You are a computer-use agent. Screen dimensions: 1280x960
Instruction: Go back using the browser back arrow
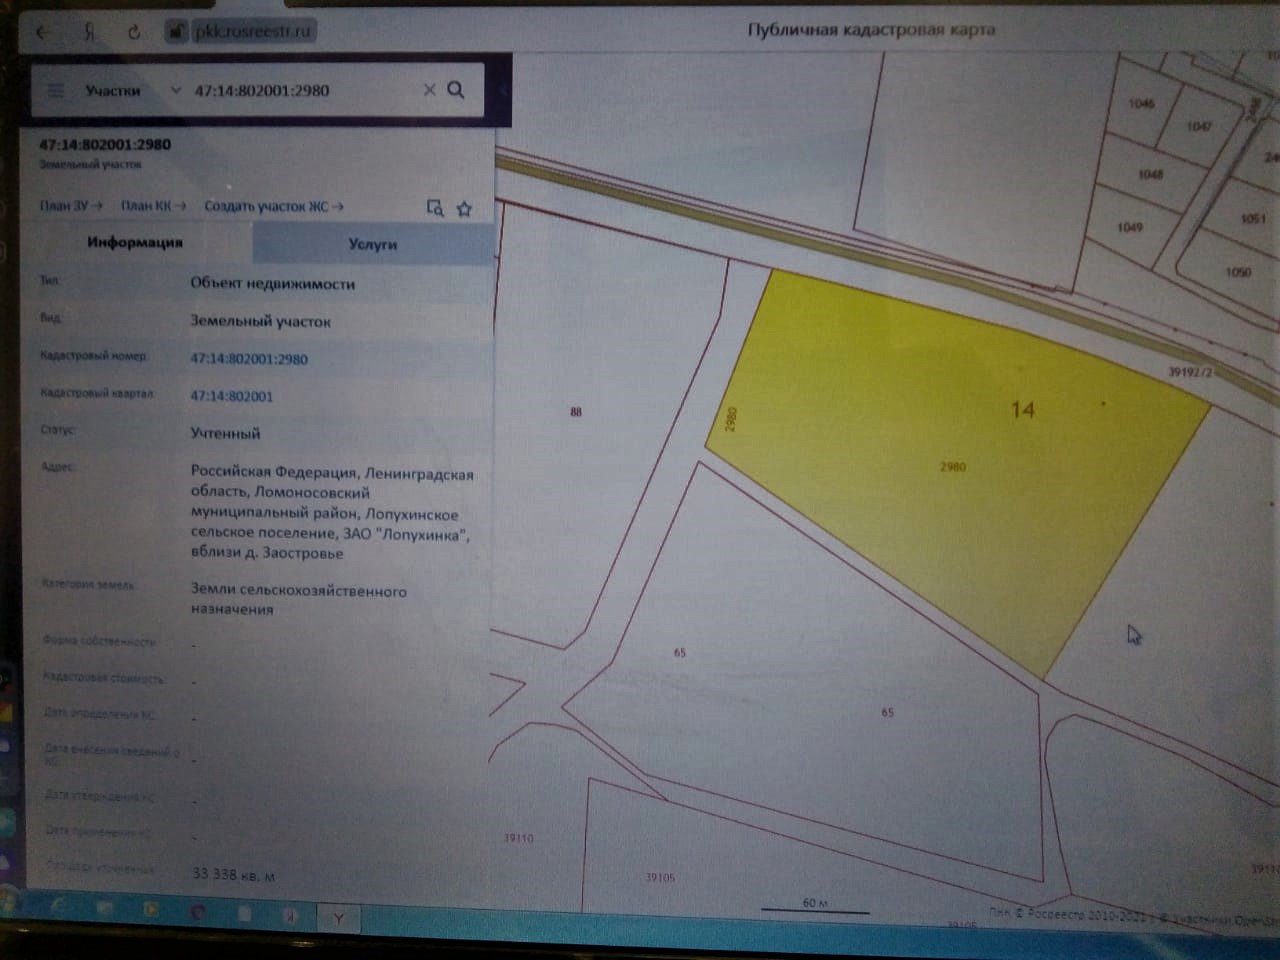tap(43, 32)
